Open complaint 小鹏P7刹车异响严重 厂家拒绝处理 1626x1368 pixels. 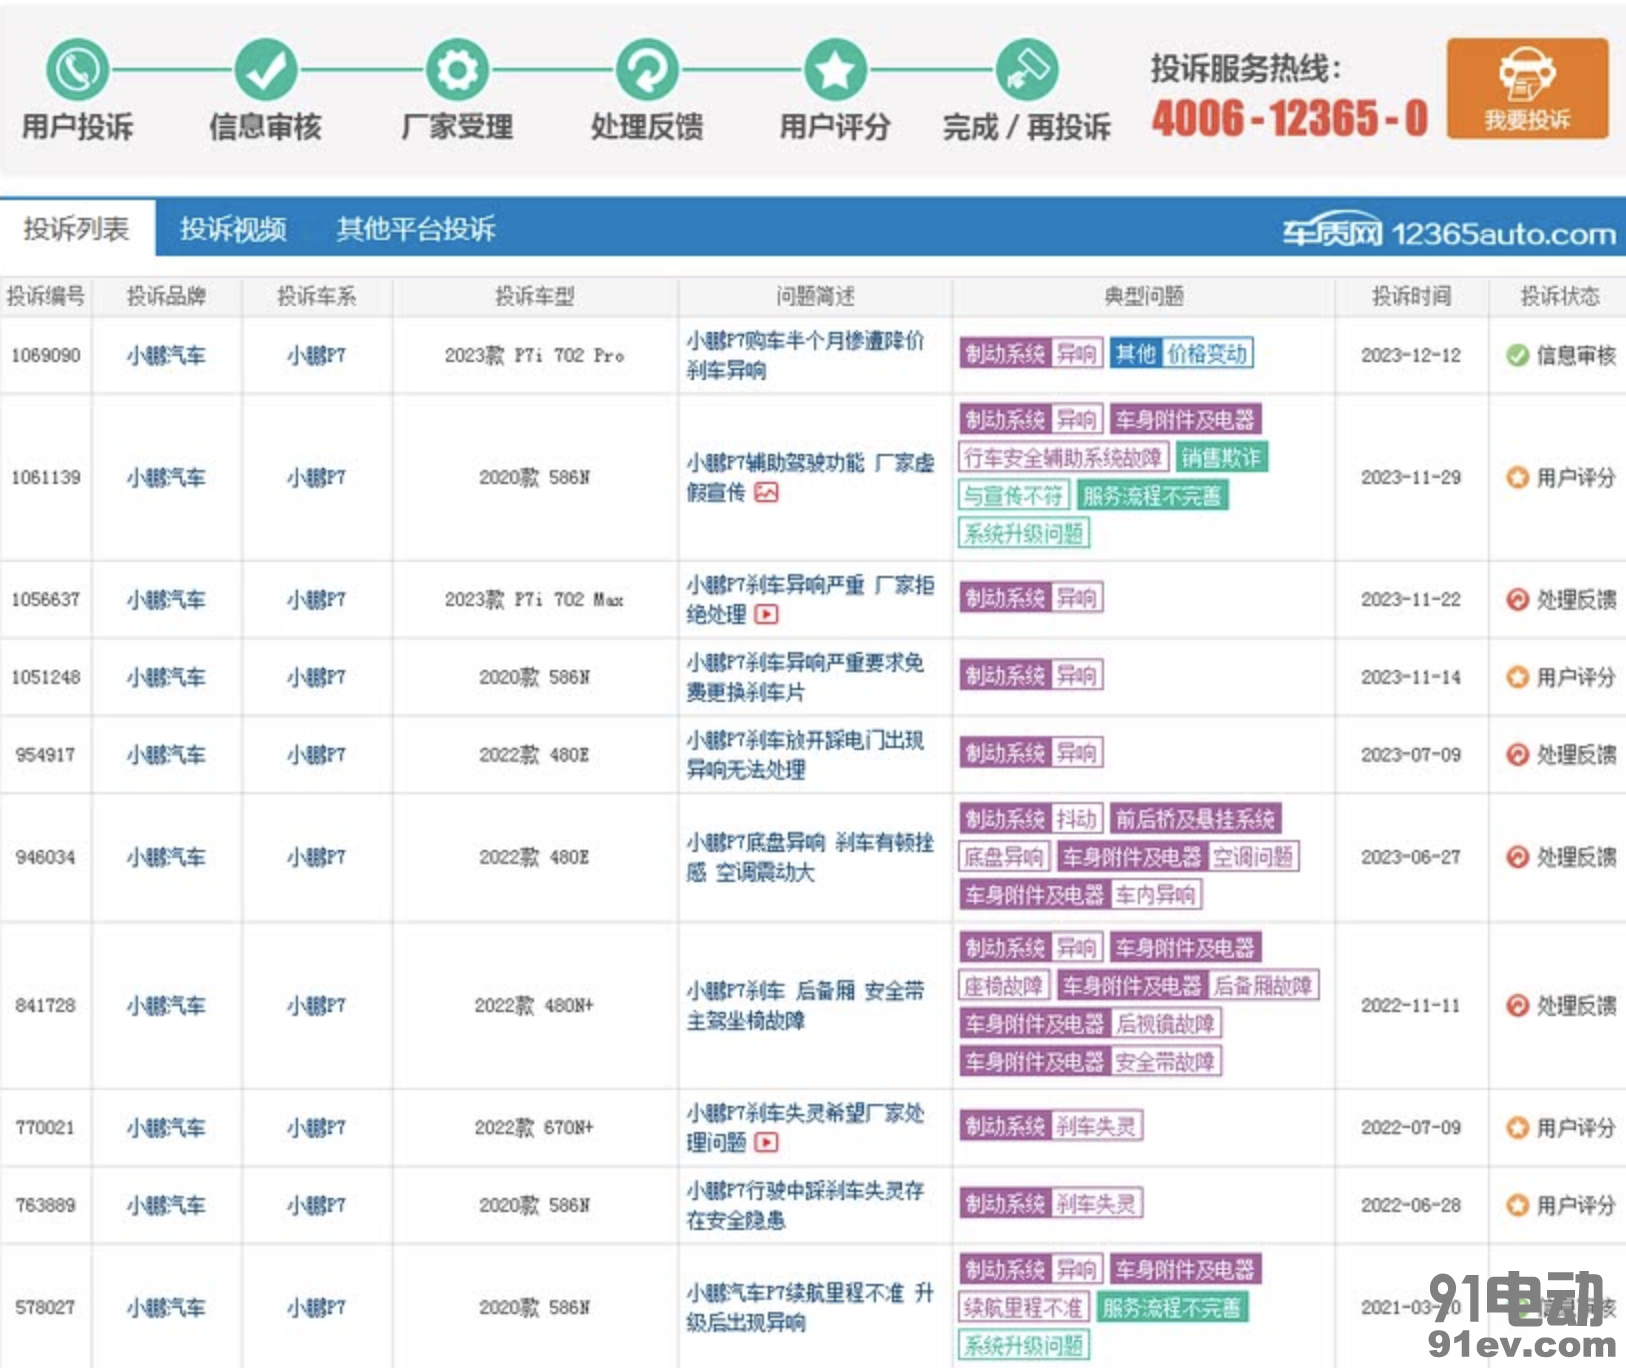pos(810,599)
